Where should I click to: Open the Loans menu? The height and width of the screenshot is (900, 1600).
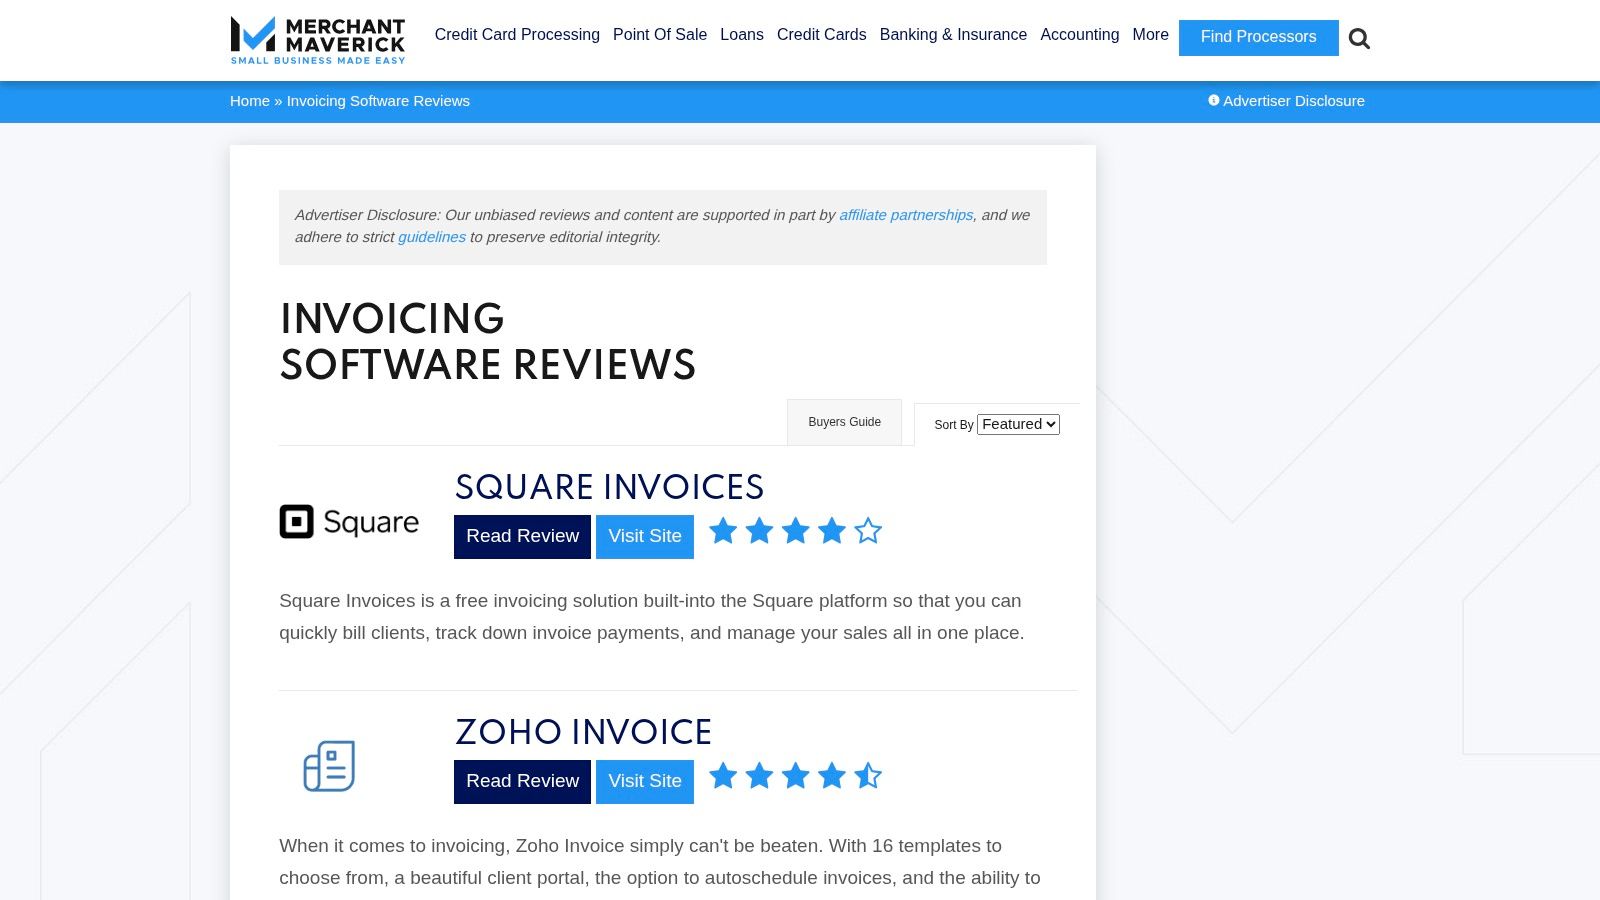742,34
